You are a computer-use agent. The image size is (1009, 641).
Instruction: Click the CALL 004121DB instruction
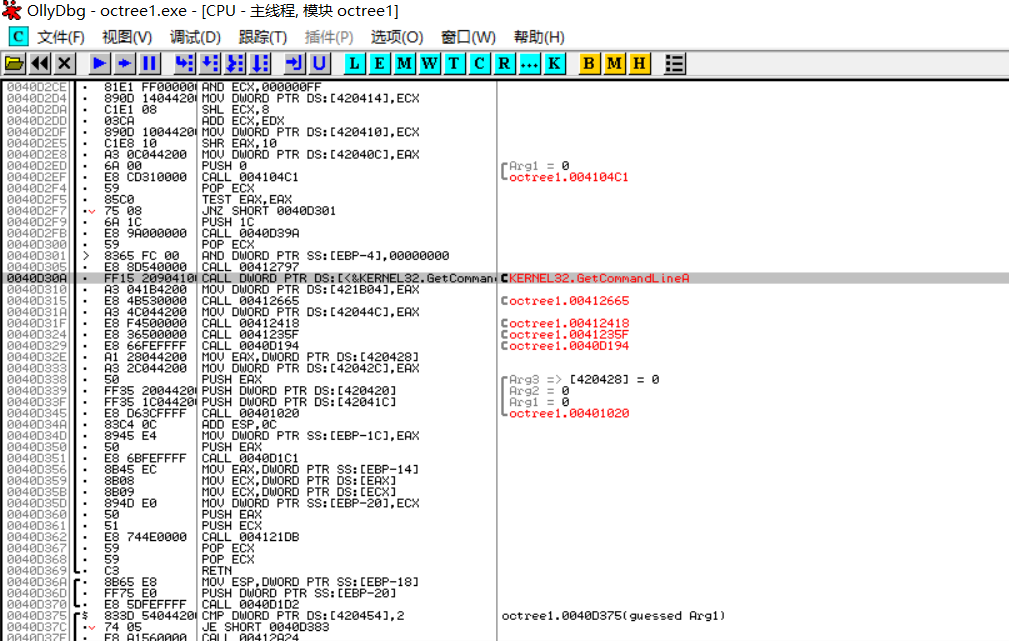(x=250, y=537)
